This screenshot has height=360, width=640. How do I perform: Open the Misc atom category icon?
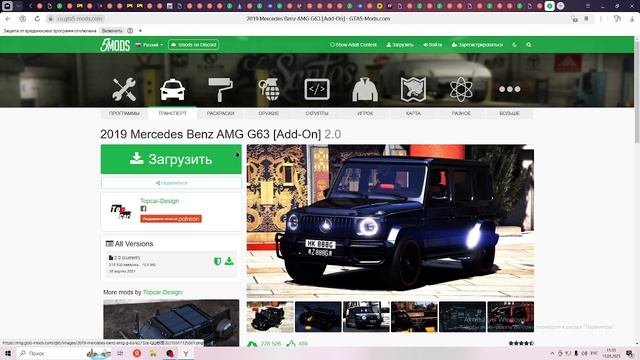pyautogui.click(x=461, y=89)
